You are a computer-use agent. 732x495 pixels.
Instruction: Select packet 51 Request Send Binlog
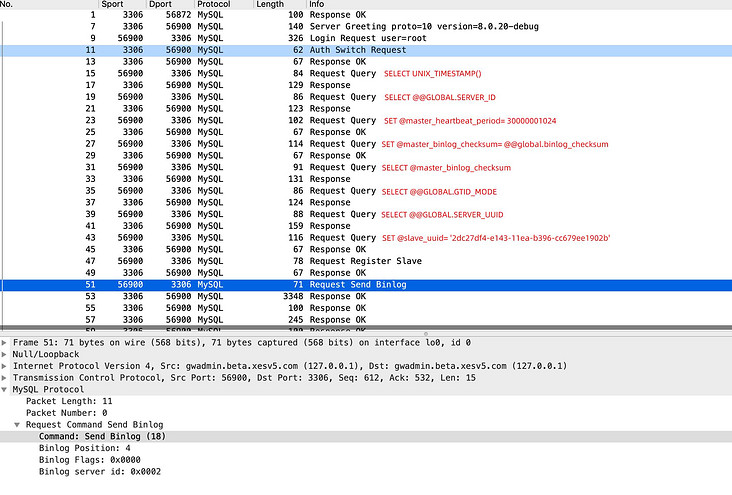pyautogui.click(x=366, y=285)
